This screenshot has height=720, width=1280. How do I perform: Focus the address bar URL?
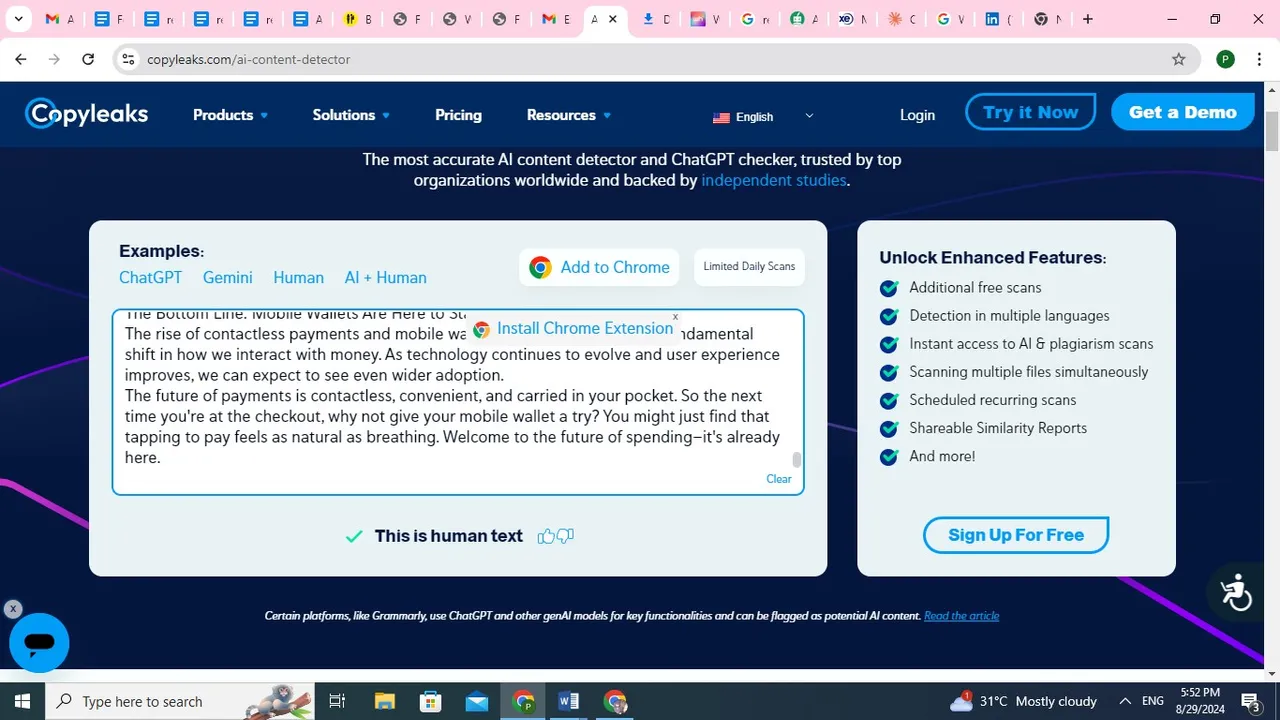249,59
